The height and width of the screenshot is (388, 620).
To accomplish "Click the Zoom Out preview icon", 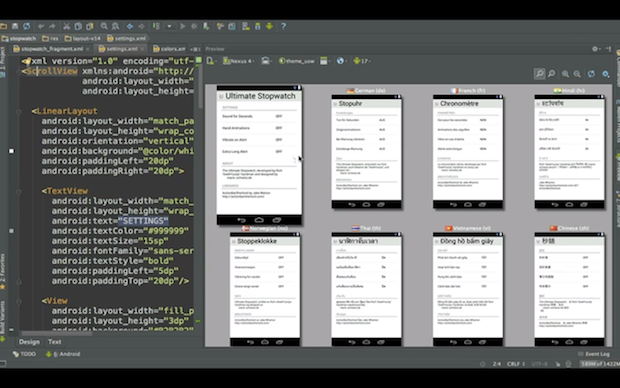I will click(577, 74).
